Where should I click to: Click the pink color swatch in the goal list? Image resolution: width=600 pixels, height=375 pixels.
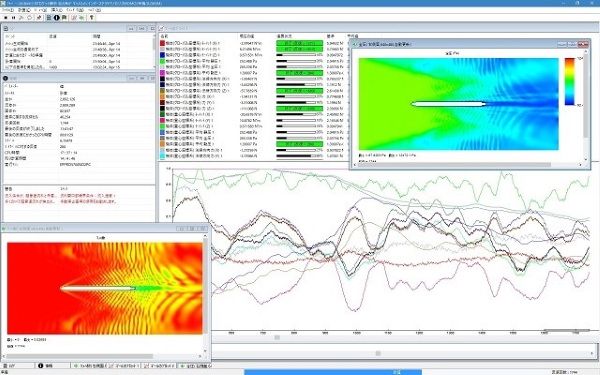point(163,120)
